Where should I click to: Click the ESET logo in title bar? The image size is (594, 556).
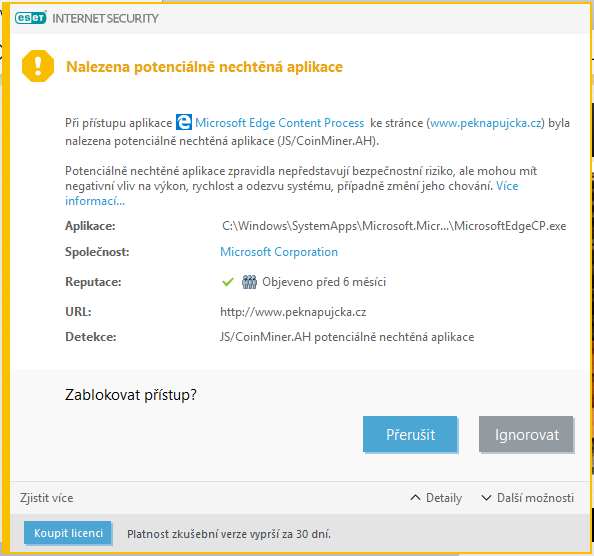31,18
